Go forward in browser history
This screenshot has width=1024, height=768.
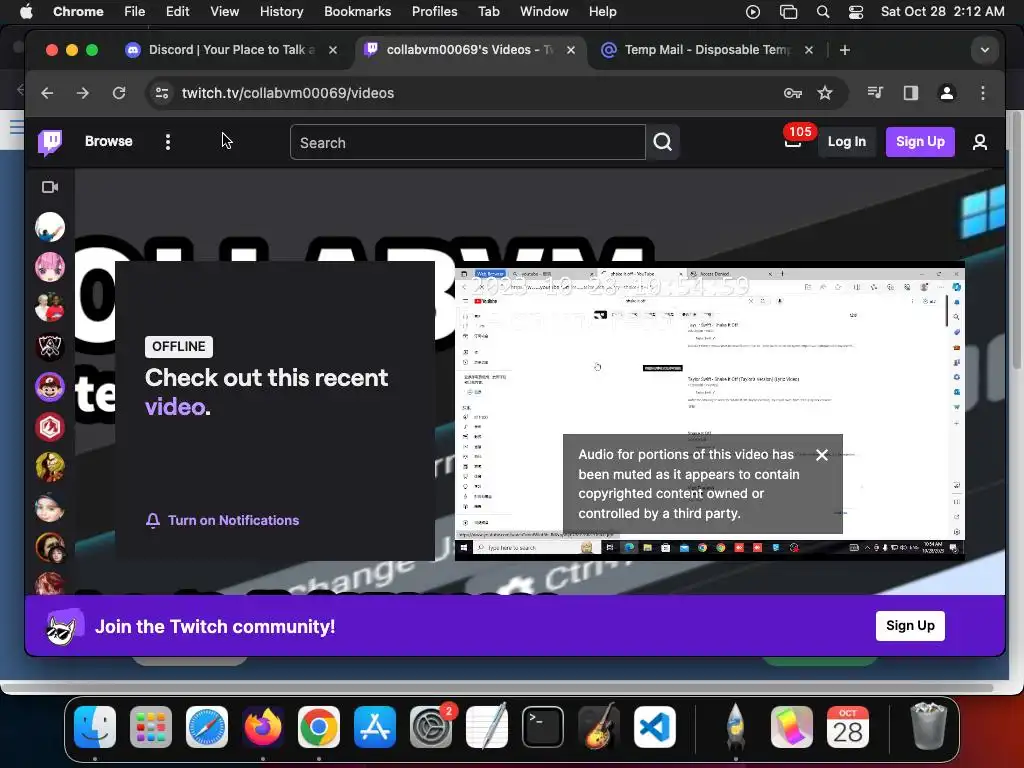[83, 93]
